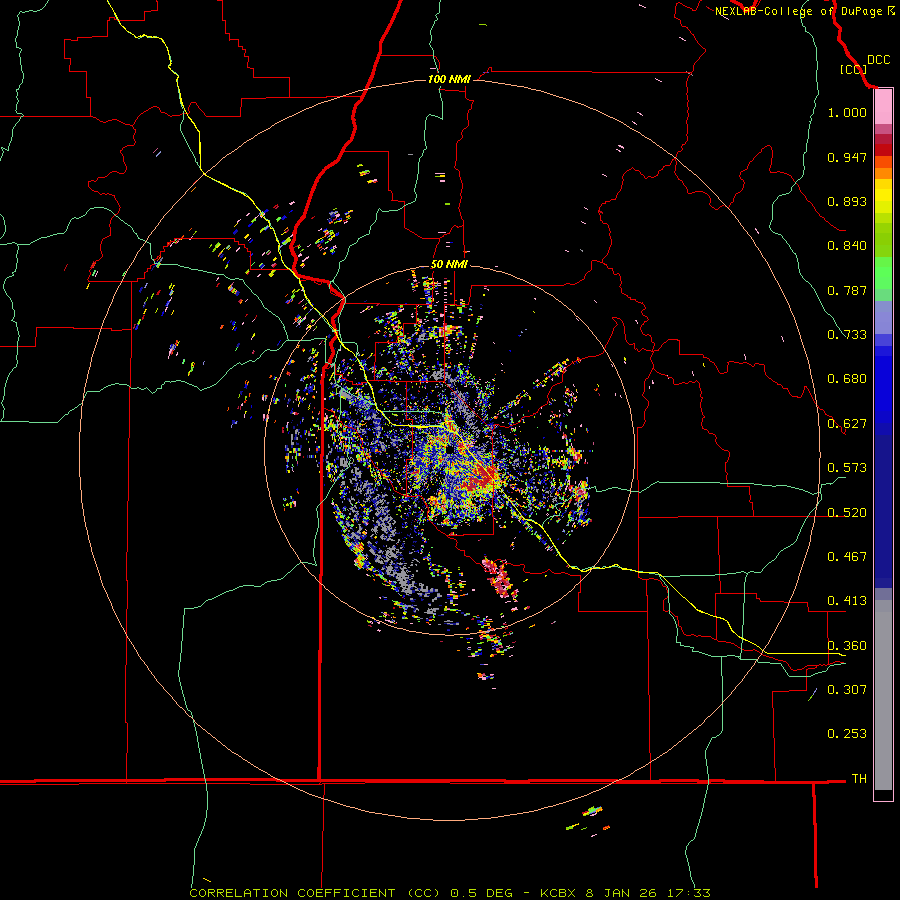This screenshot has height=900, width=900.
Task: Click the 0.733 scale value
Action: coord(847,335)
